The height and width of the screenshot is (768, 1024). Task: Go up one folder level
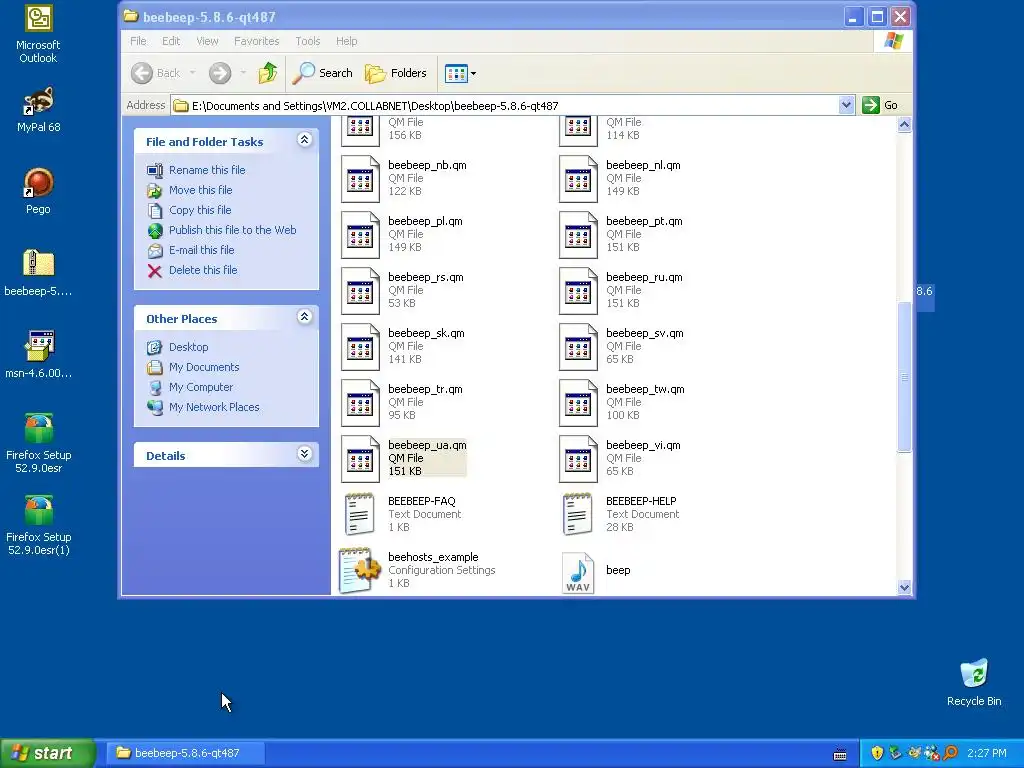(268, 73)
